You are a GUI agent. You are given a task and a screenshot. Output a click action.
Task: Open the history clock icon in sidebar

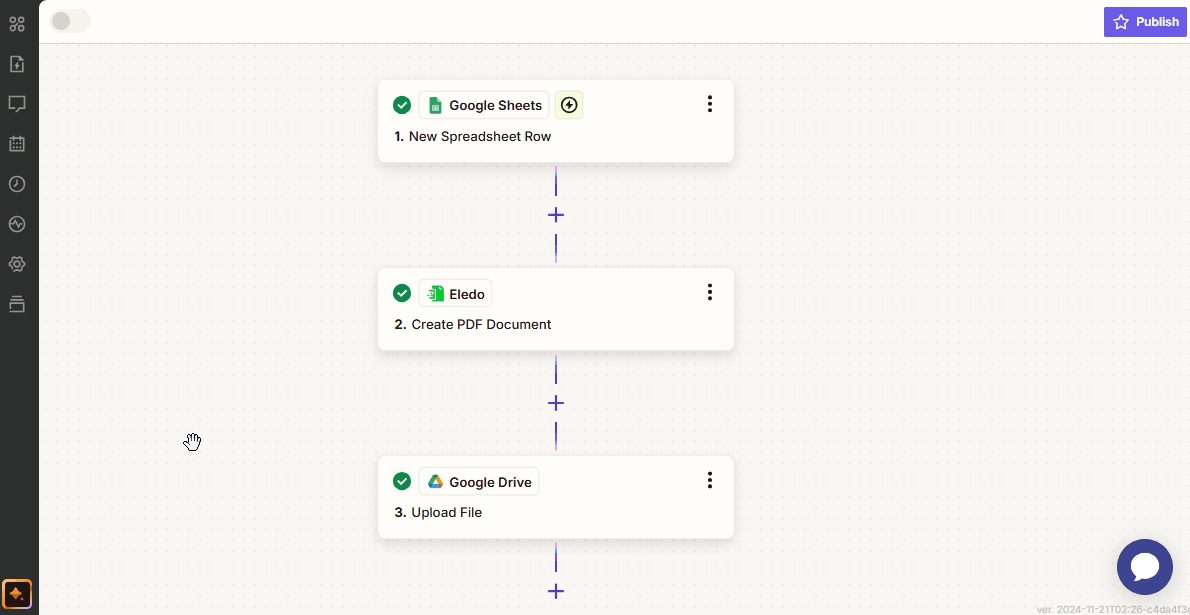click(x=17, y=184)
